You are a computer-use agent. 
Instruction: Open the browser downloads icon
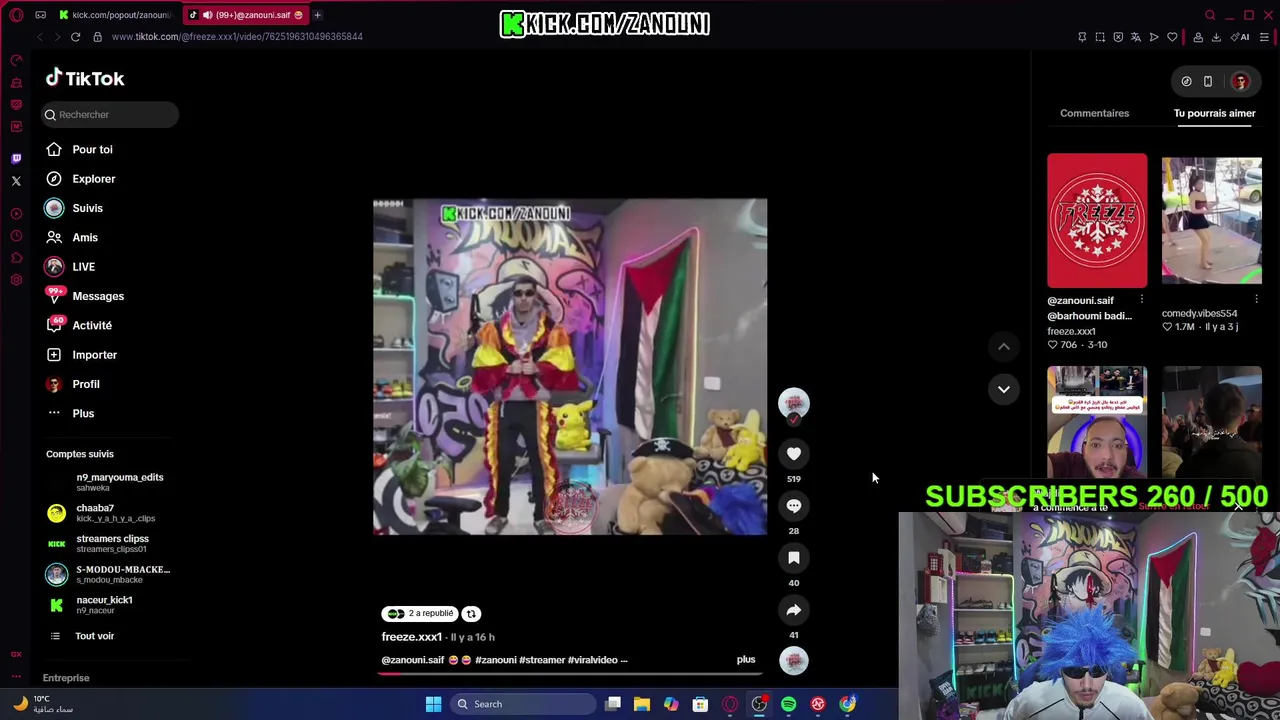[1216, 37]
